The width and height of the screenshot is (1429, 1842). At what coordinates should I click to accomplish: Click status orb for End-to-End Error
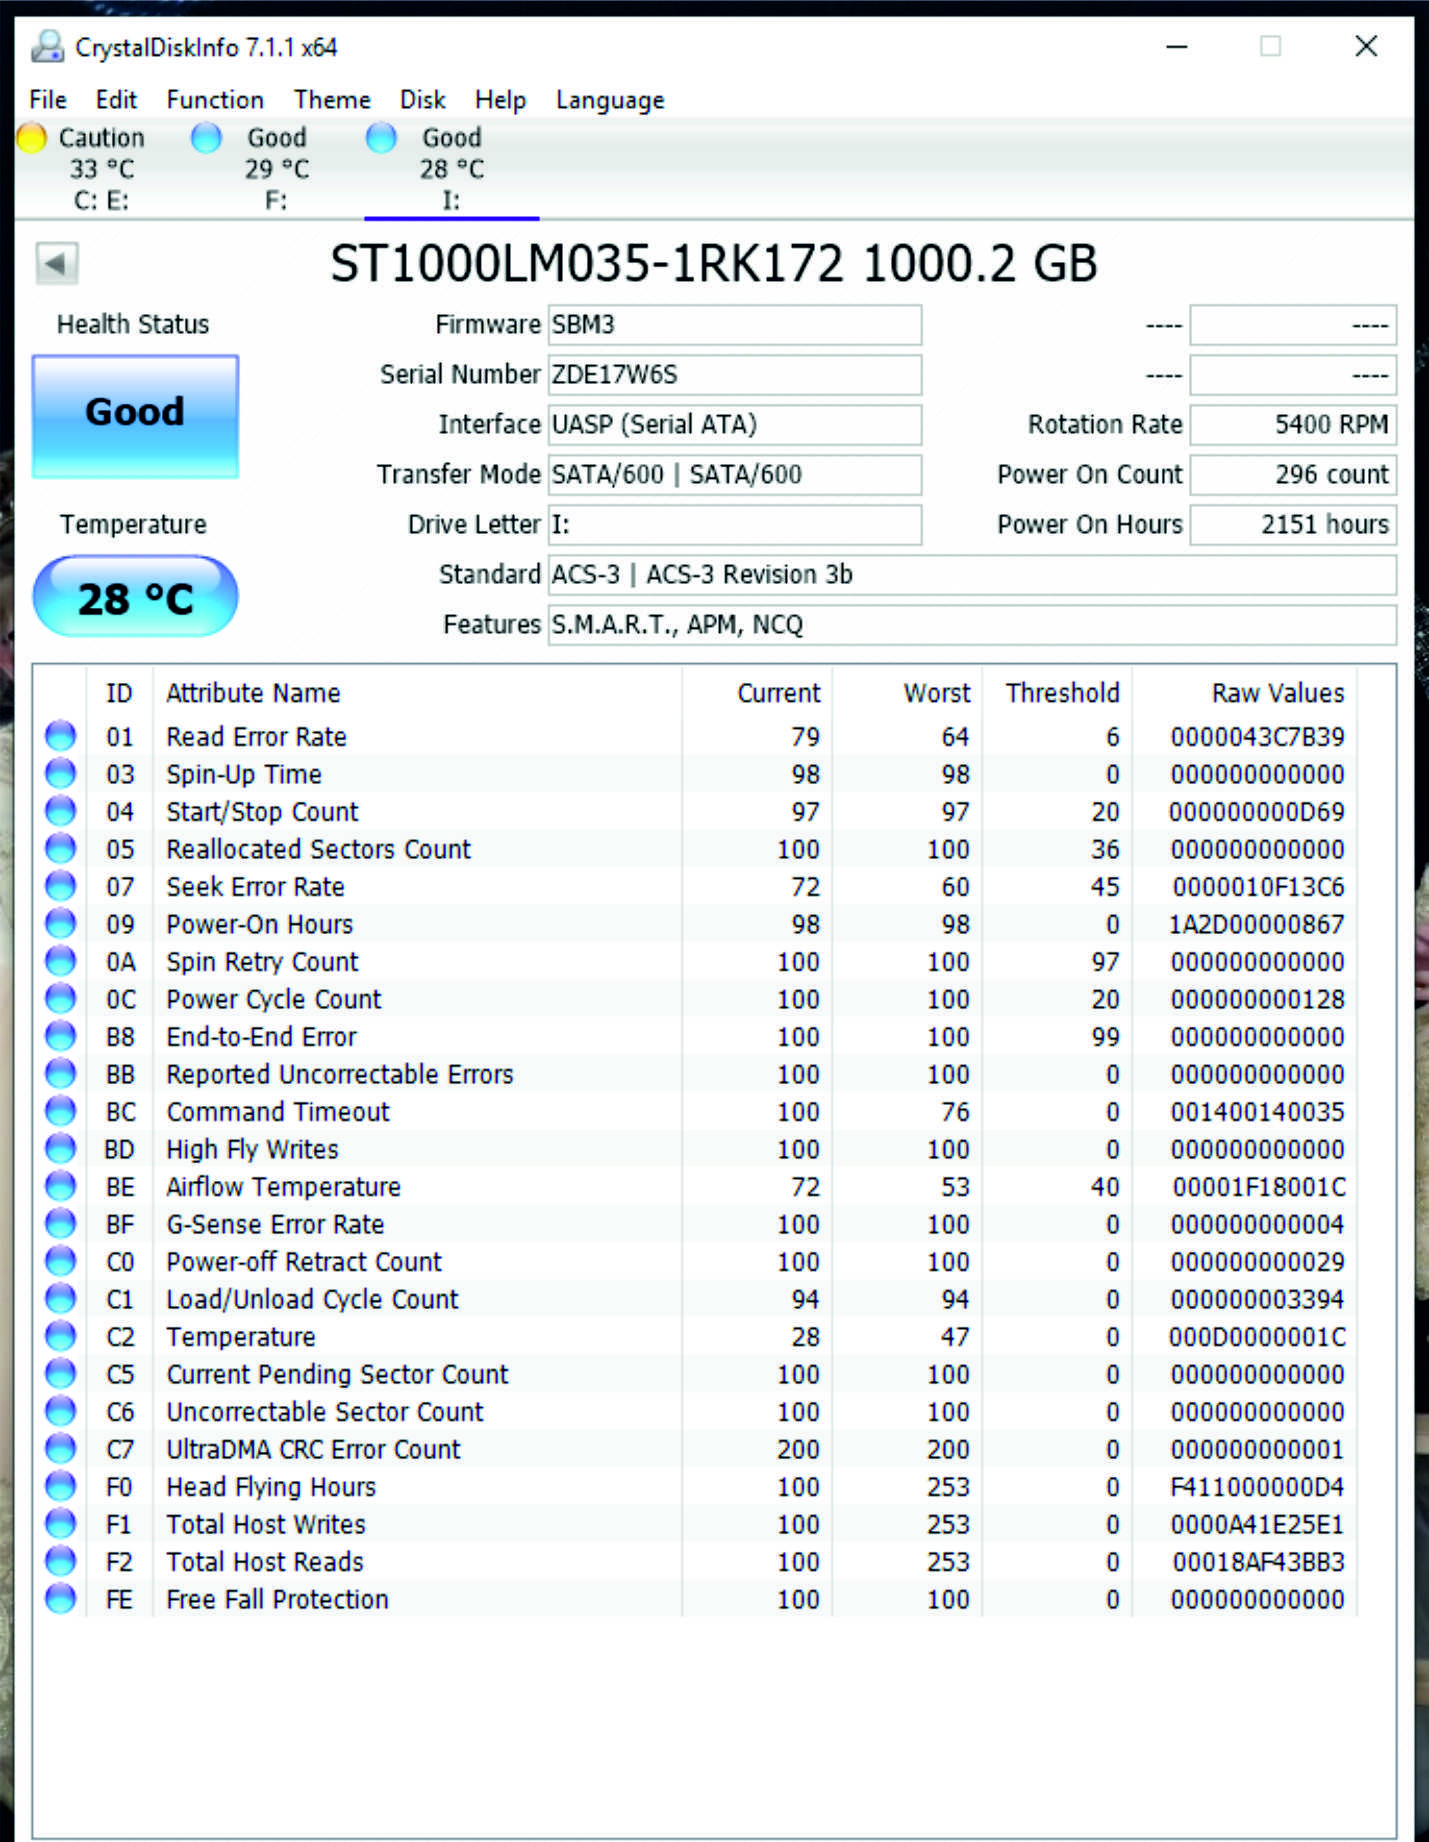pyautogui.click(x=61, y=1036)
